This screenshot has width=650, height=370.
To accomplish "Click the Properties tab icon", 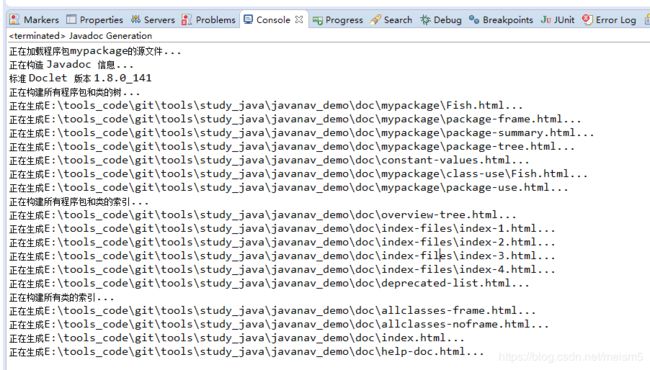I will tap(71, 19).
